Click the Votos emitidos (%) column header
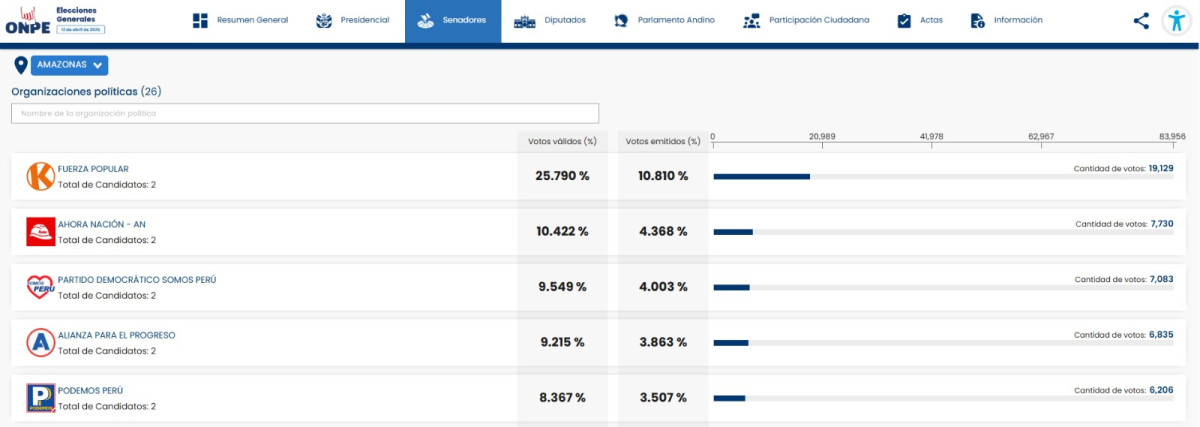The width and height of the screenshot is (1200, 427). click(x=663, y=141)
